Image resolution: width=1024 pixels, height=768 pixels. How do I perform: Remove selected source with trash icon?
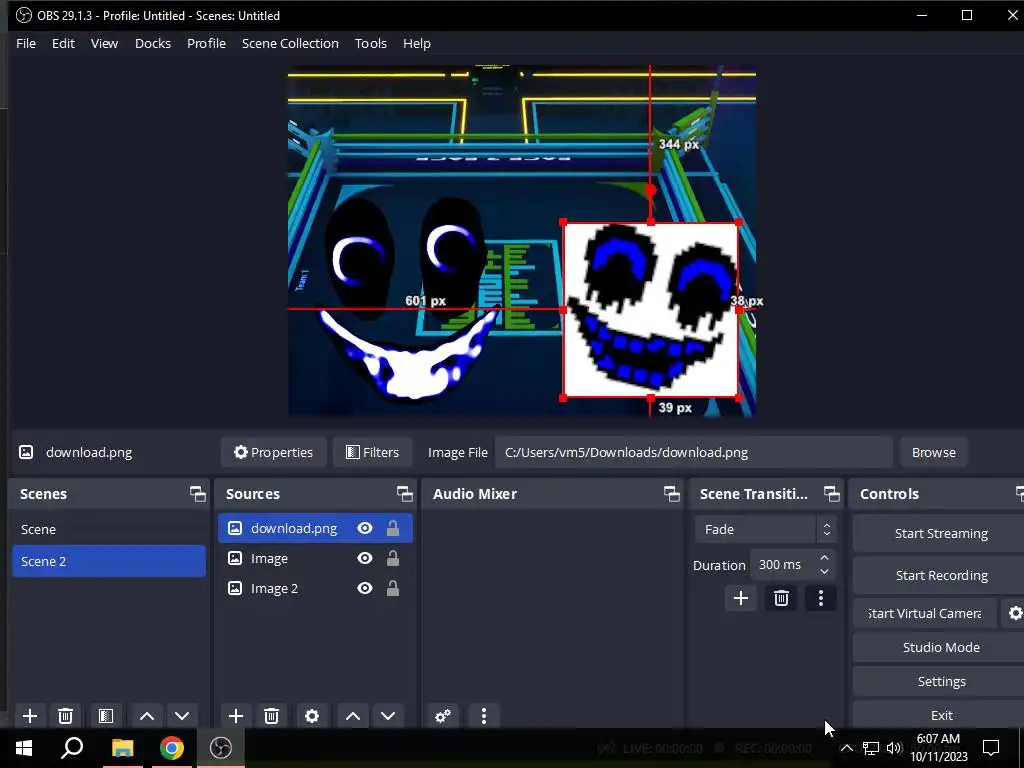click(x=271, y=716)
